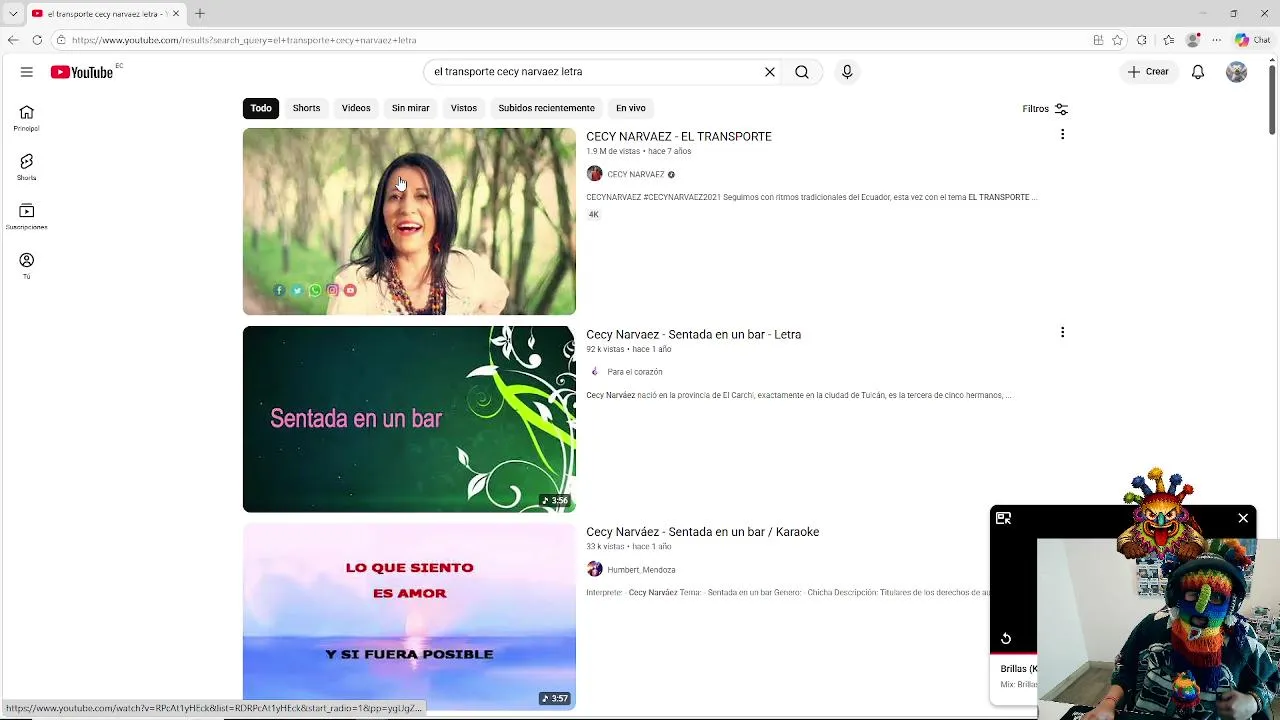Viewport: 1280px width, 720px height.
Task: Click the Humbert. Mendoza channel avatar
Action: (595, 569)
